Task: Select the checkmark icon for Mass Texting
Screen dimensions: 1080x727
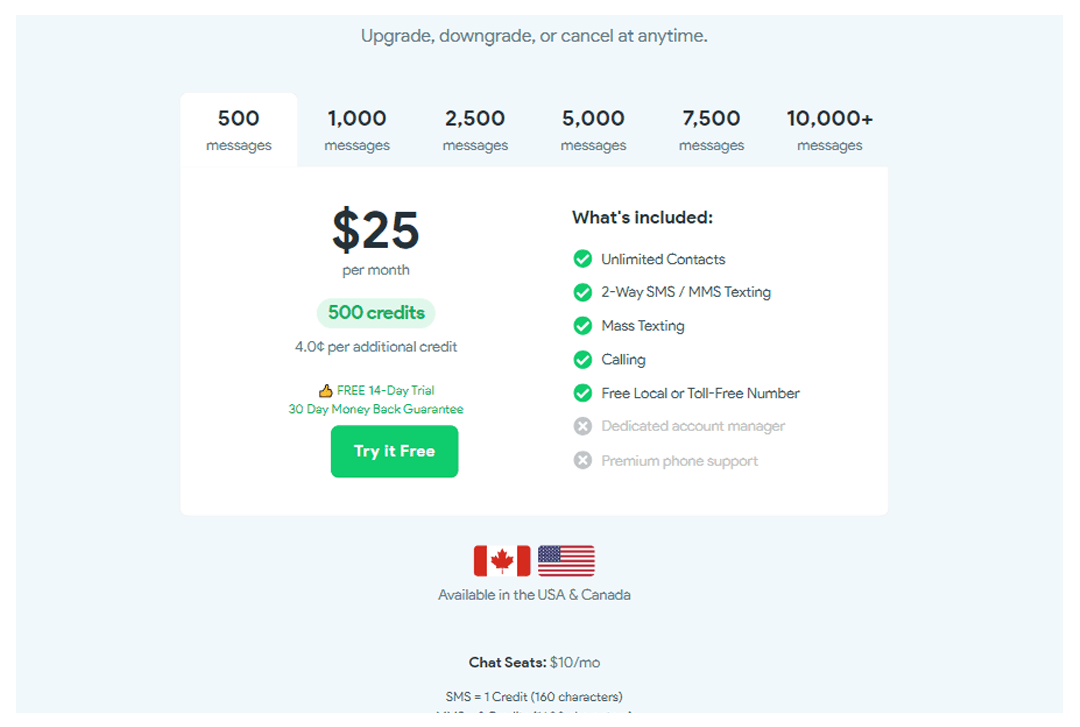Action: pyautogui.click(x=583, y=326)
